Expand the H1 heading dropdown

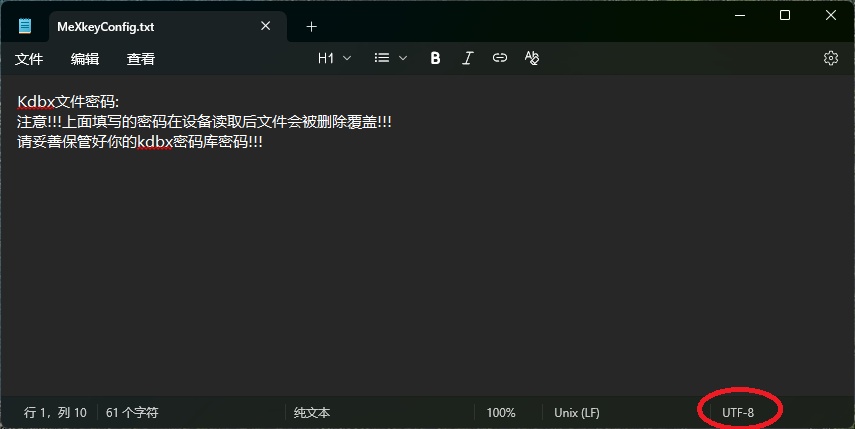(334, 58)
